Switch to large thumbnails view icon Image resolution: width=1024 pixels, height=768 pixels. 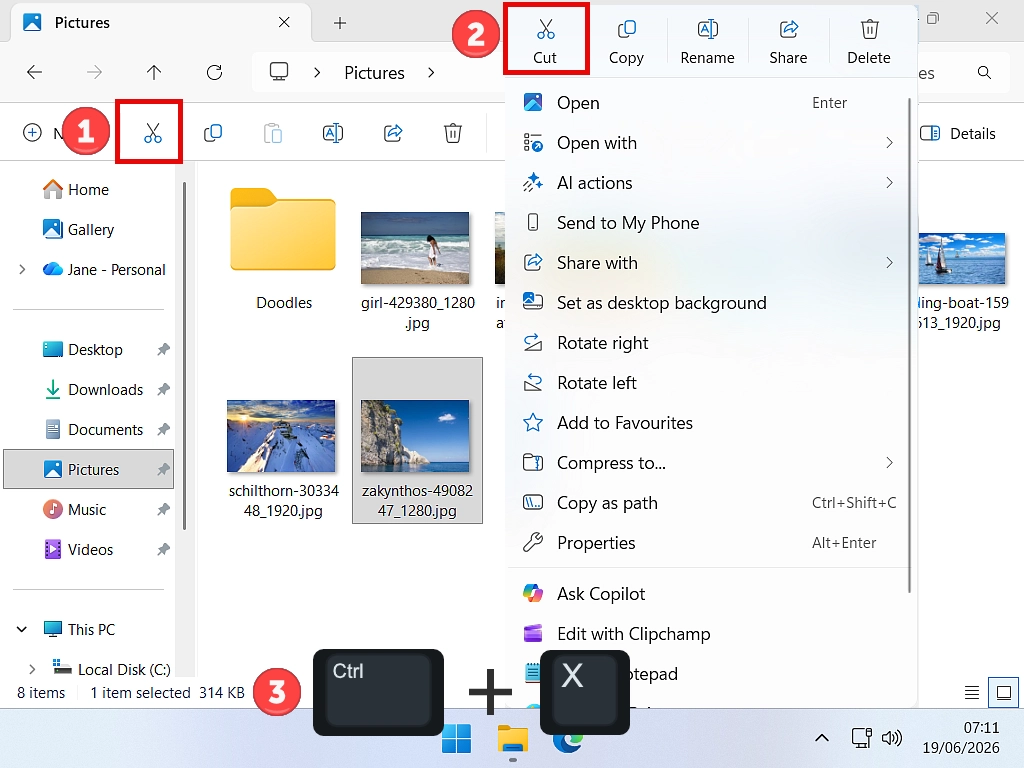(1004, 692)
